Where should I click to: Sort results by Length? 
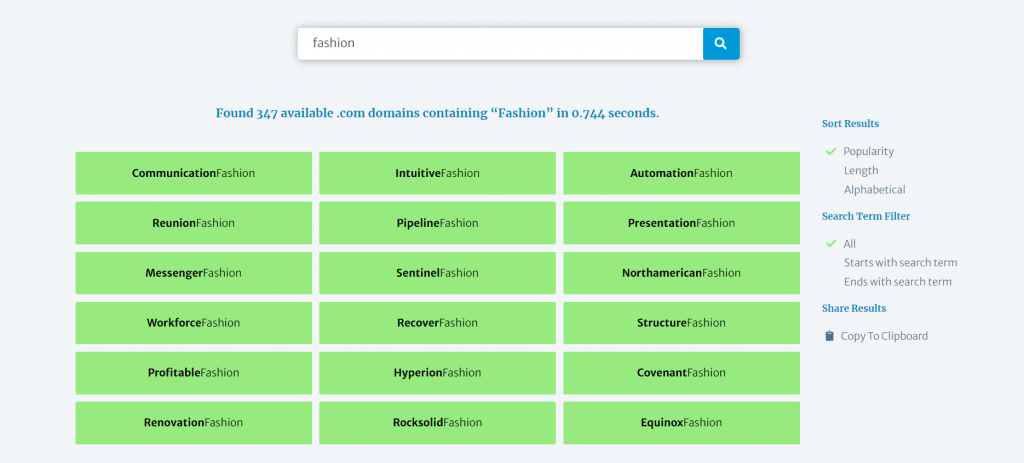click(861, 171)
